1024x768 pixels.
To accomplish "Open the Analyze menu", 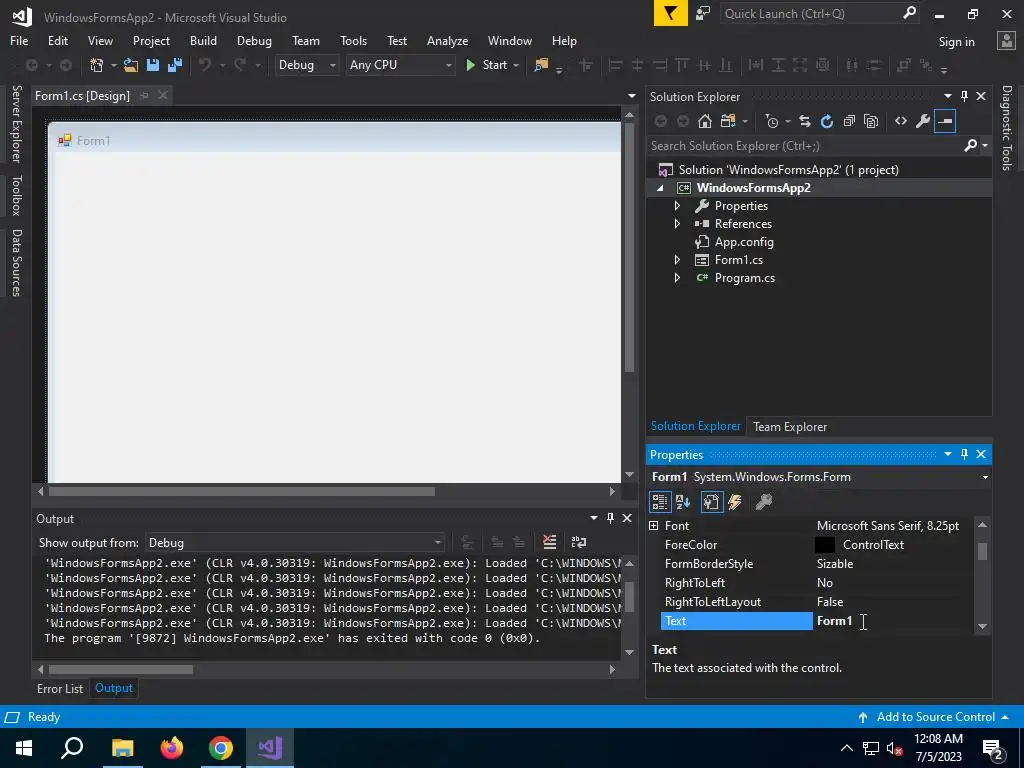I will [x=447, y=40].
